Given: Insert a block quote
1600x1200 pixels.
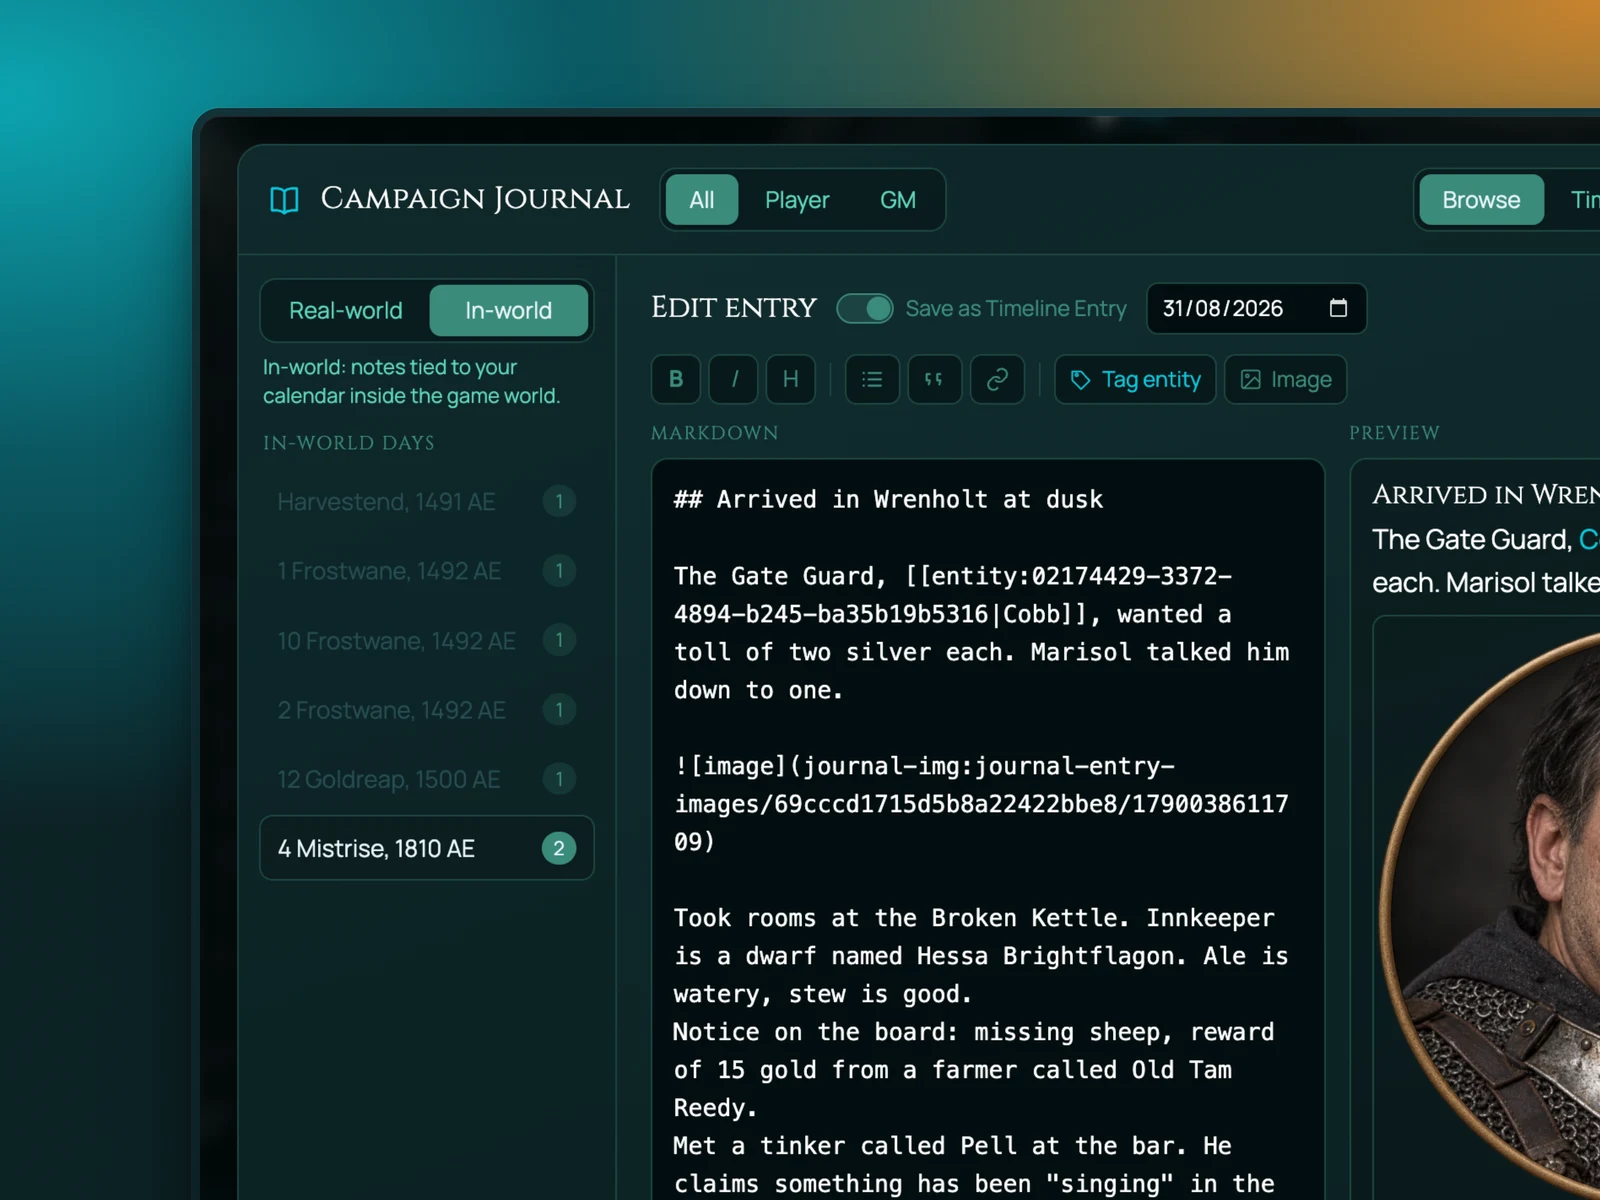Looking at the screenshot, I should [934, 380].
